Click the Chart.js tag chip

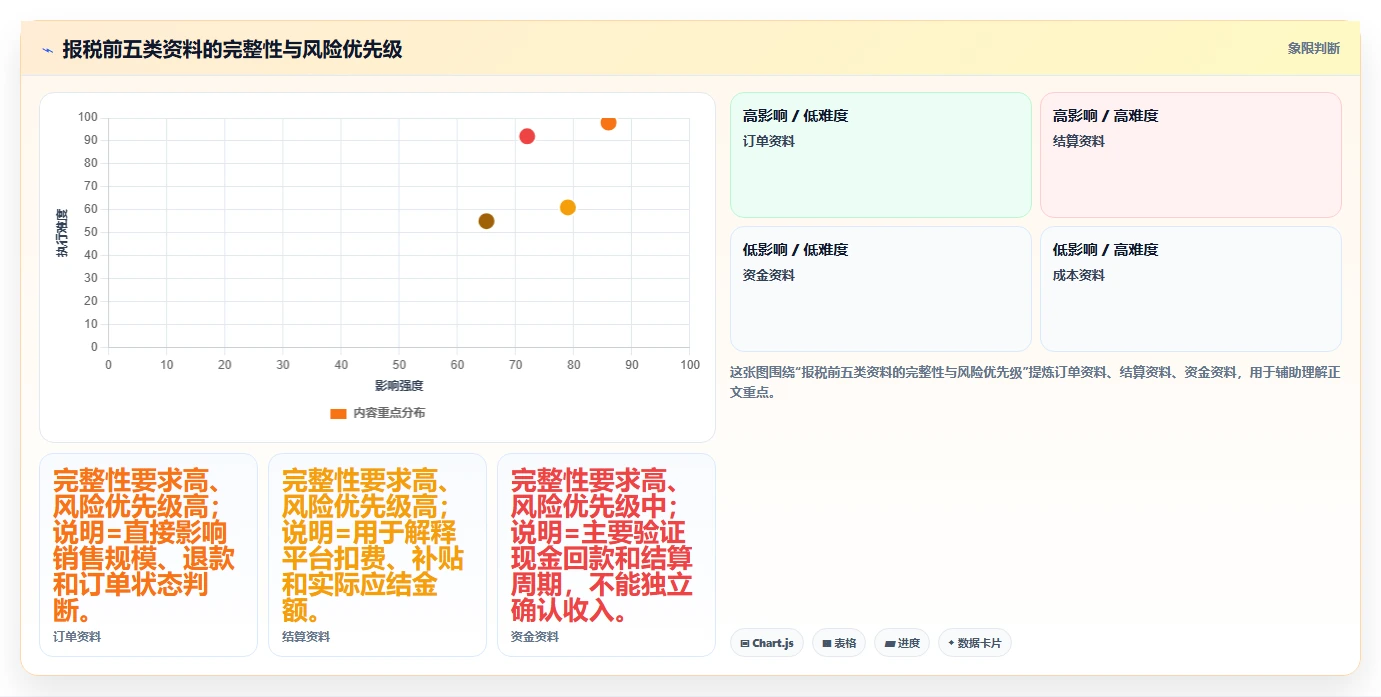point(767,643)
